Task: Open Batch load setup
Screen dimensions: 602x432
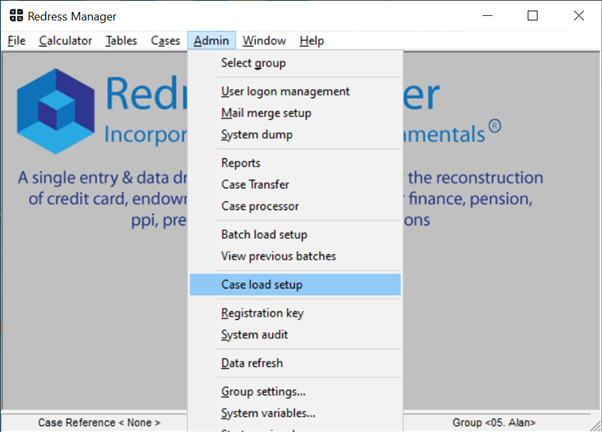Action: click(x=295, y=235)
